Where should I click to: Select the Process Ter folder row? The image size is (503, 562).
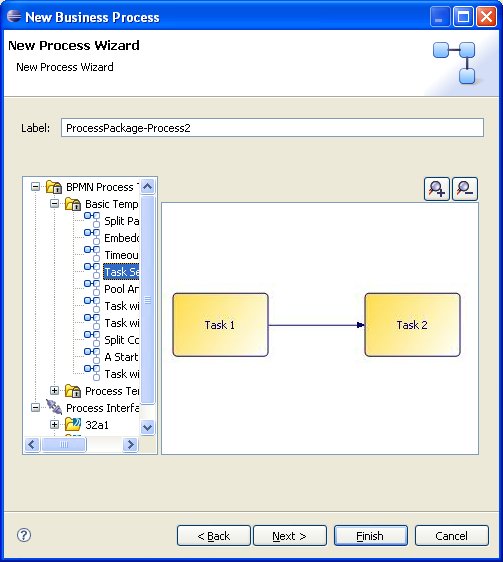point(112,391)
